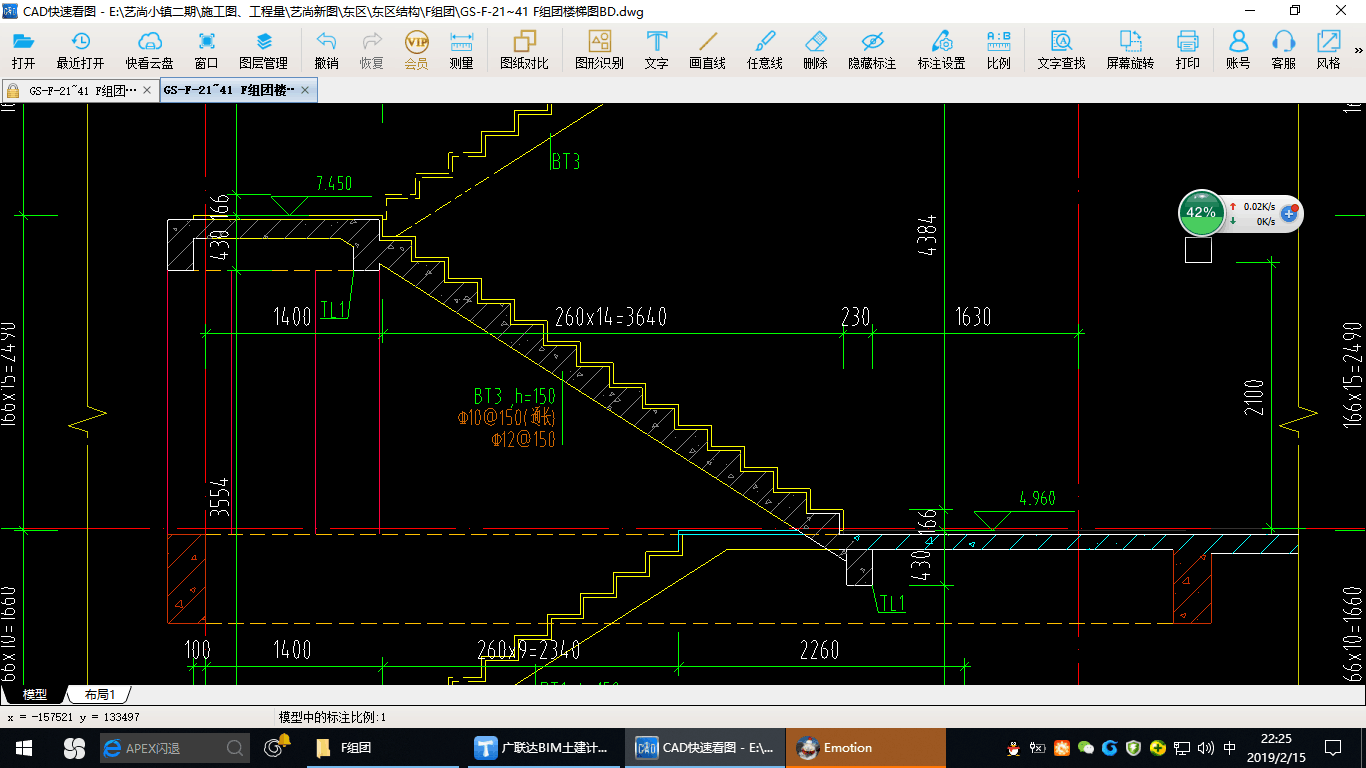Open 文字查找 text search
The height and width of the screenshot is (768, 1366).
1061,50
